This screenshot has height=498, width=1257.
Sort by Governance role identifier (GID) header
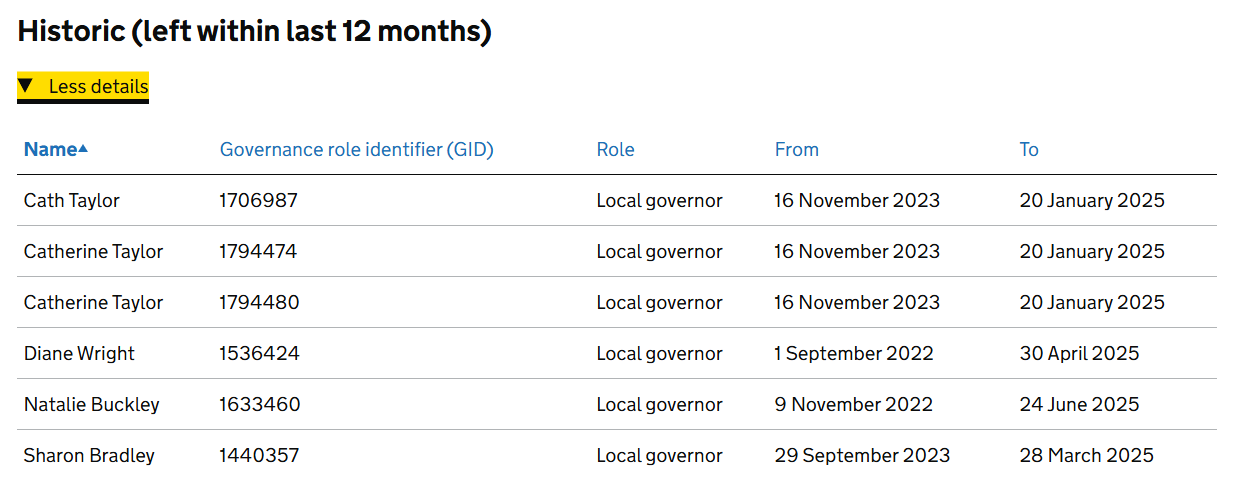356,149
